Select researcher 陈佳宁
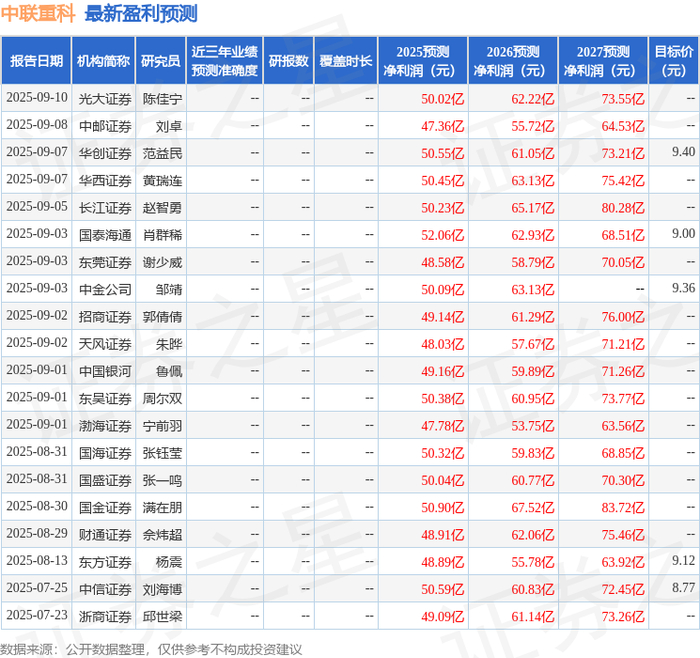 point(162,99)
